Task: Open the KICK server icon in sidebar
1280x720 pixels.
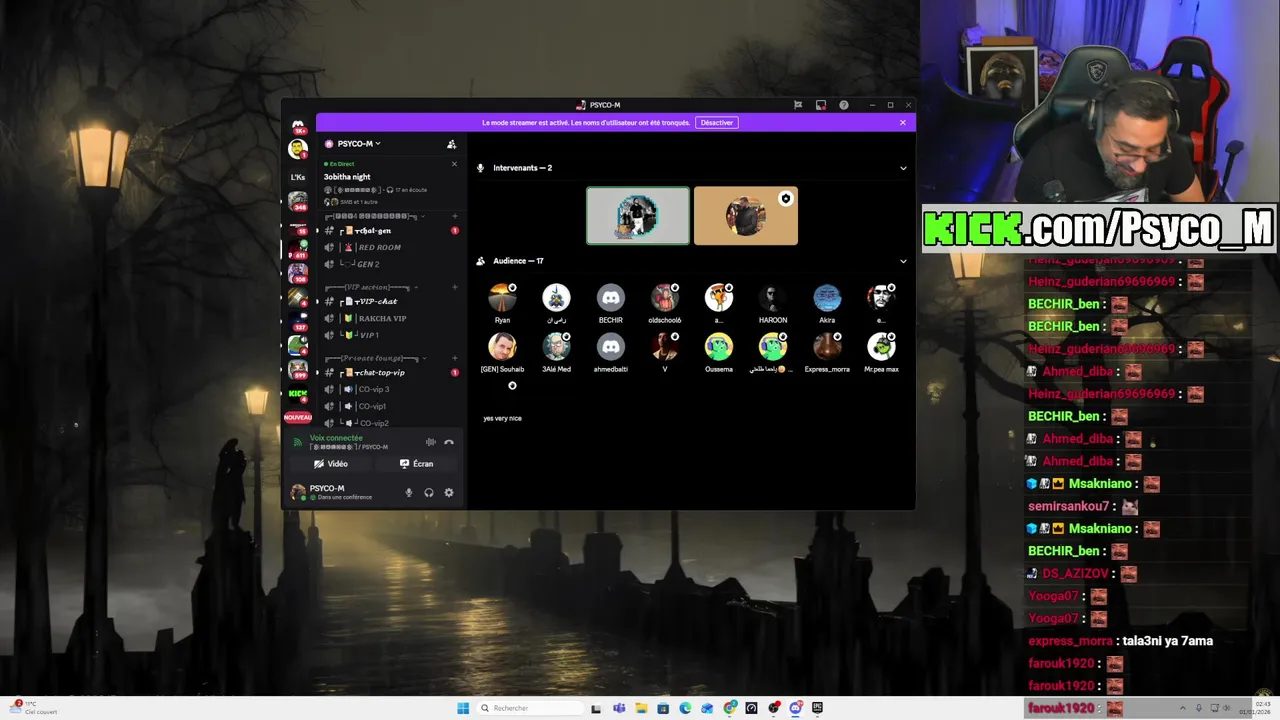Action: coord(298,394)
